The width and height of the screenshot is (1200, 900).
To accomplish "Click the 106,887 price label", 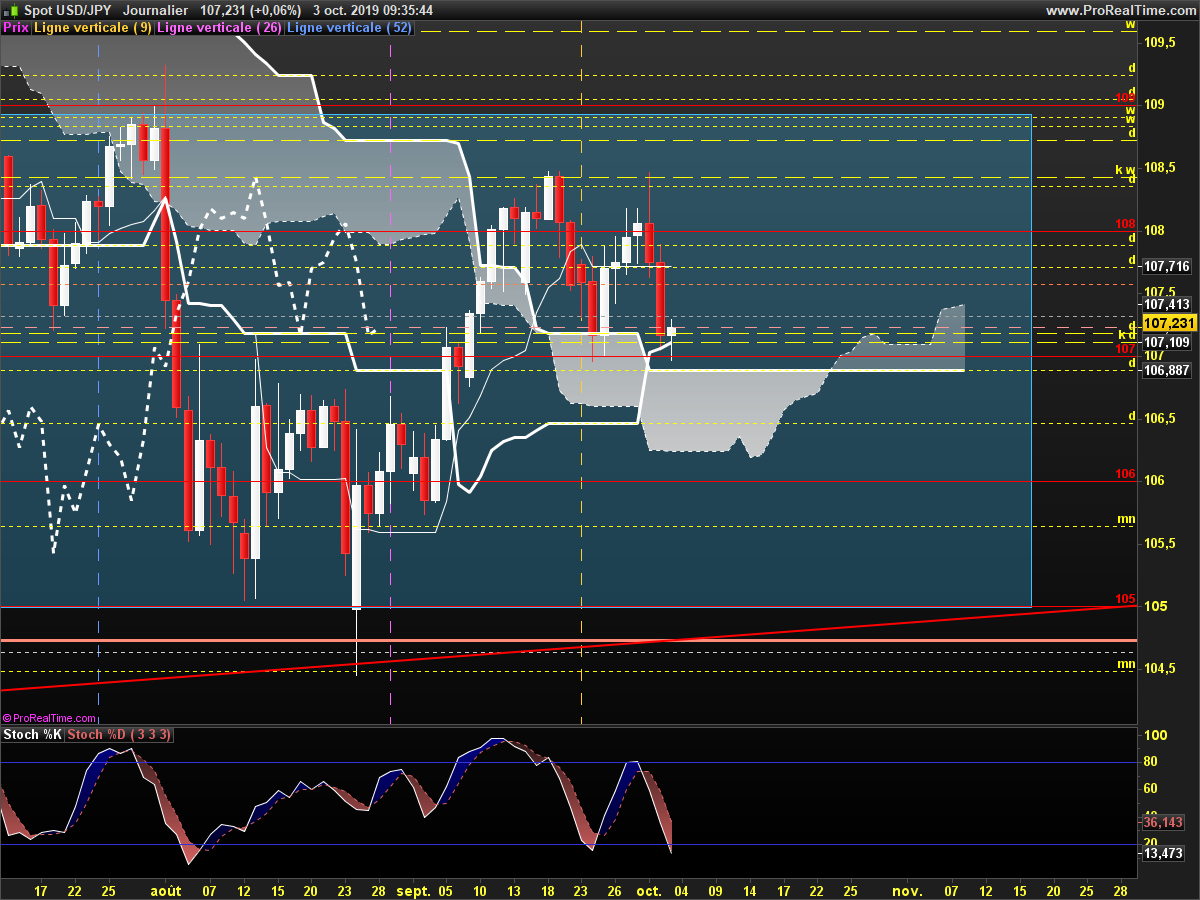I will tap(1166, 370).
